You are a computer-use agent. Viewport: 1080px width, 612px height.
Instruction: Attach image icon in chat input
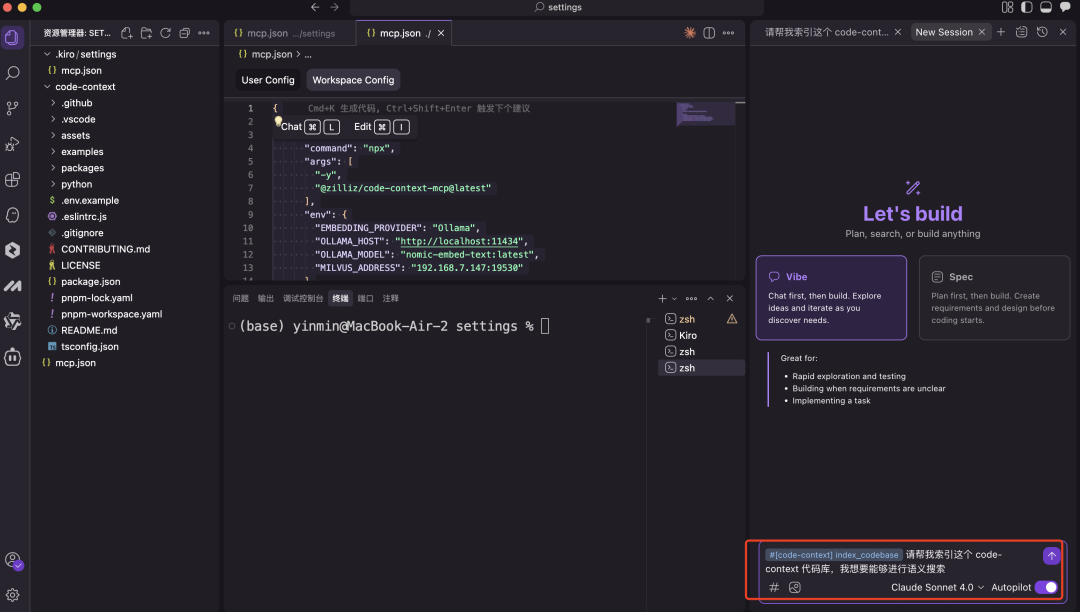click(795, 587)
